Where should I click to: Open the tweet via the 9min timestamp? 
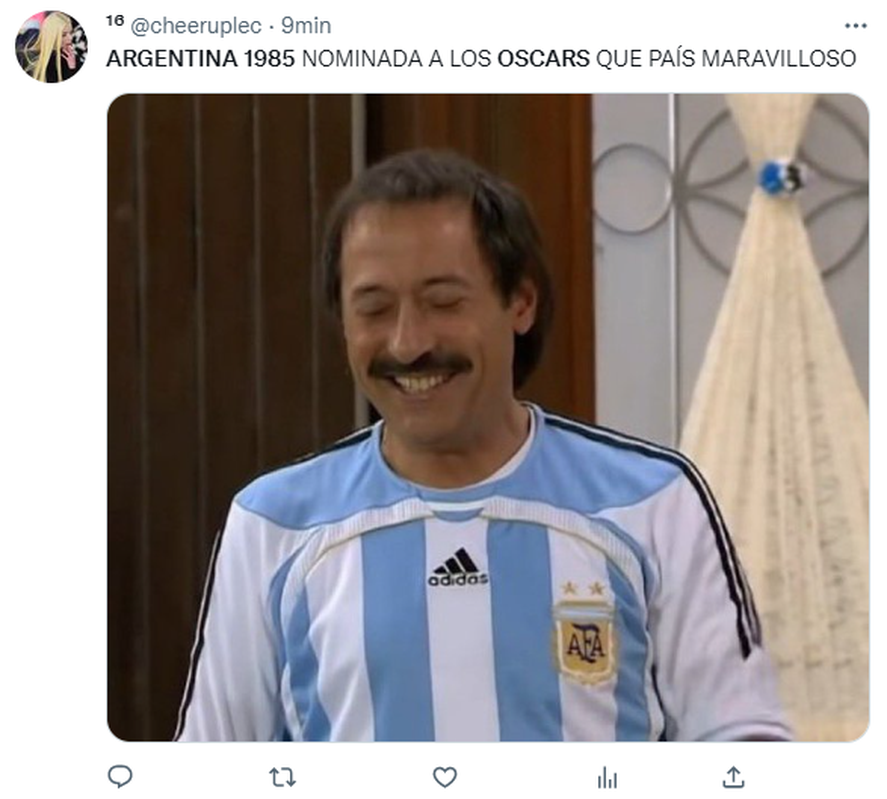306,25
